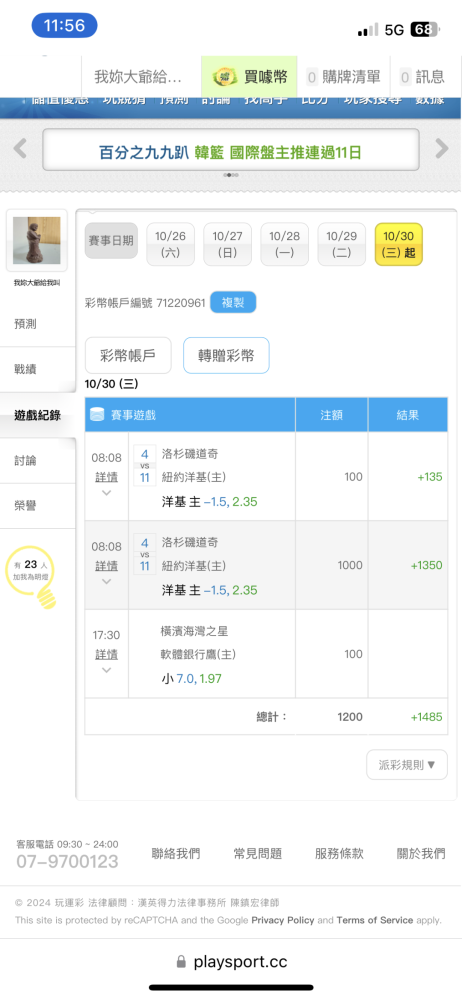The width and height of the screenshot is (462, 1000).
Task: Select the 10/26 (六) date tab
Action: [170, 244]
